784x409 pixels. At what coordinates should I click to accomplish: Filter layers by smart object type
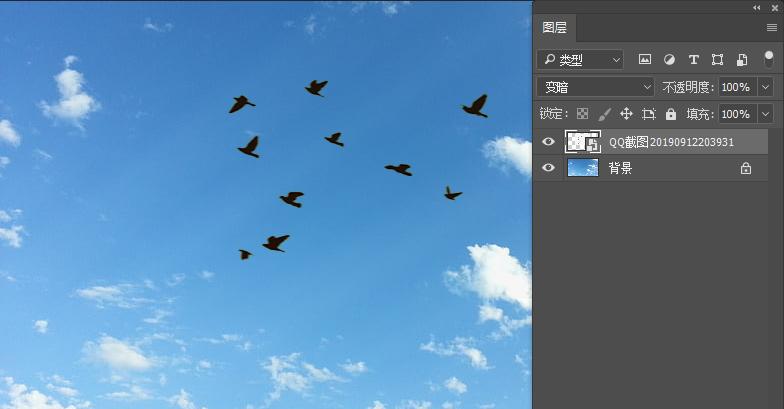coord(741,60)
